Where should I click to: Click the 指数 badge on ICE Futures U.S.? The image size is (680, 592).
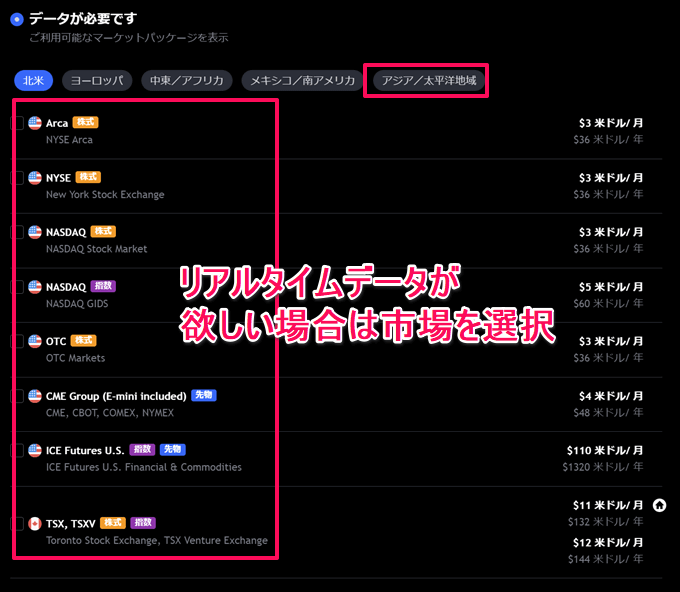(142, 450)
